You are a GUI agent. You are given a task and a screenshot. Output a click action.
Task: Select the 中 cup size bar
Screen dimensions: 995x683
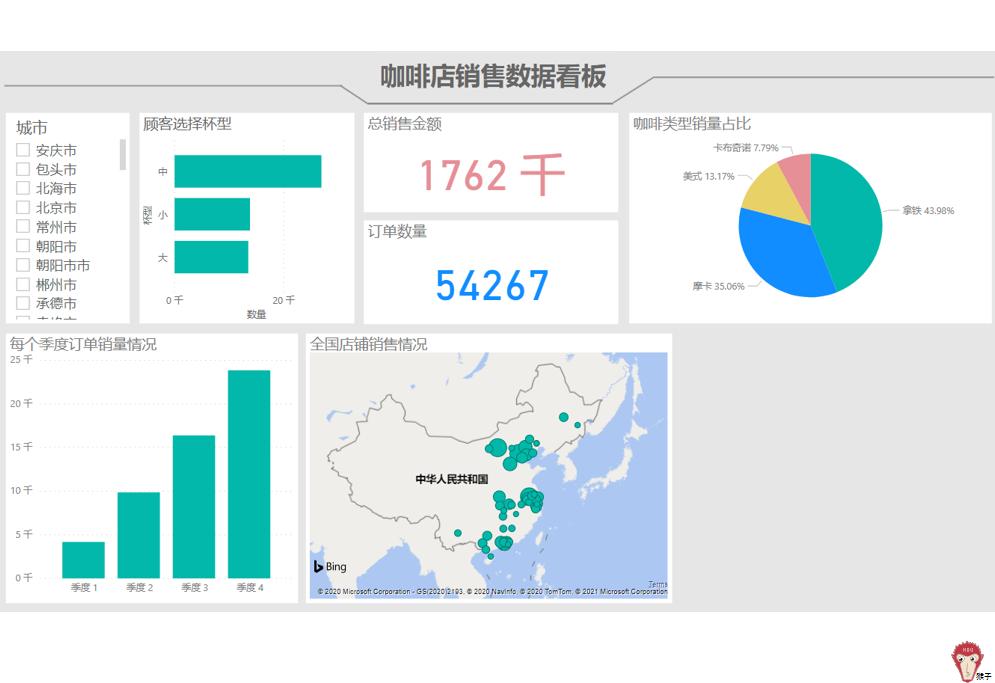250,171
